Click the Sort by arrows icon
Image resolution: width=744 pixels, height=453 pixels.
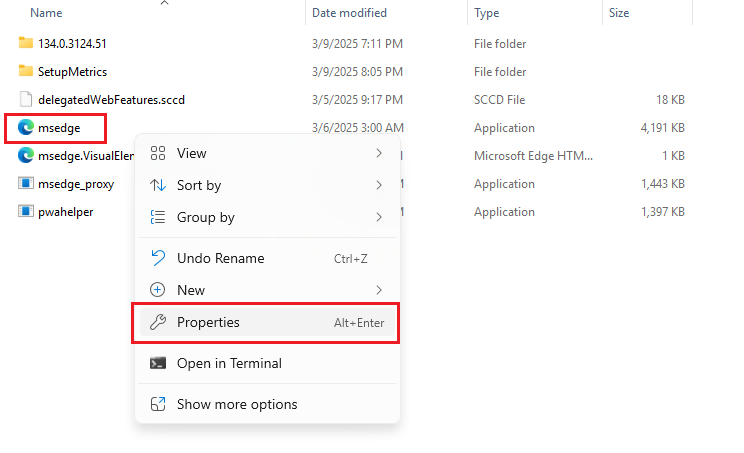(x=158, y=185)
